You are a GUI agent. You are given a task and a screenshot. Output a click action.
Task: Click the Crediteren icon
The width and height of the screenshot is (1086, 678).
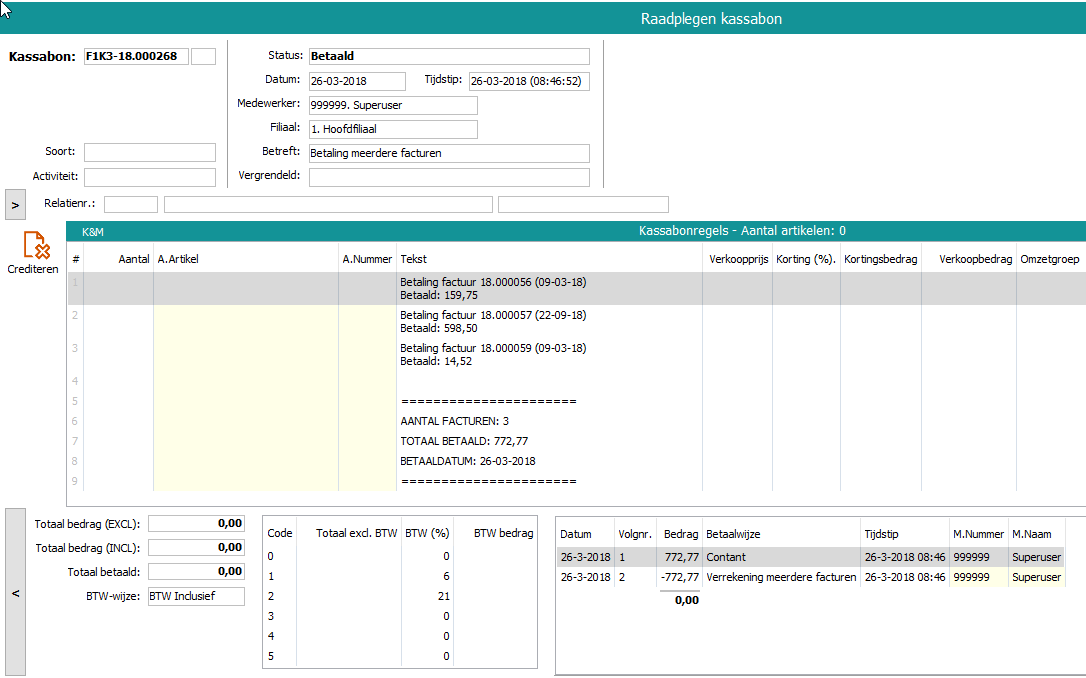[x=35, y=246]
